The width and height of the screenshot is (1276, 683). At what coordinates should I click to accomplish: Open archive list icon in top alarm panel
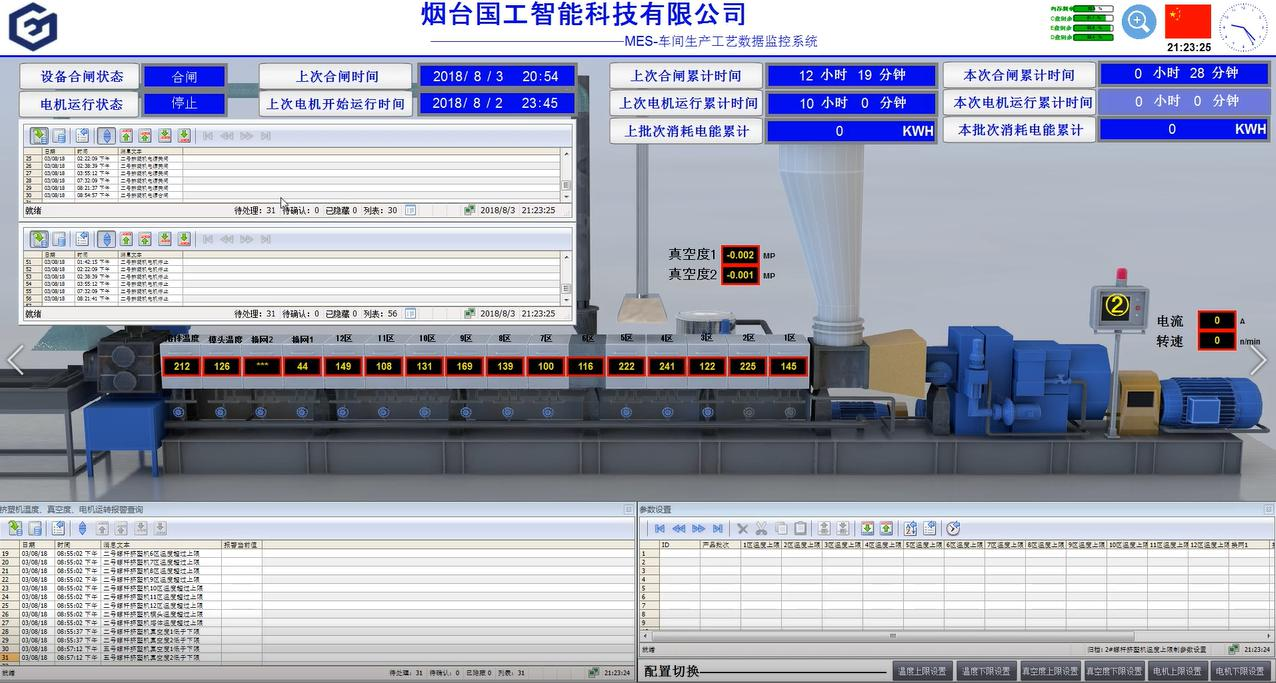point(60,135)
